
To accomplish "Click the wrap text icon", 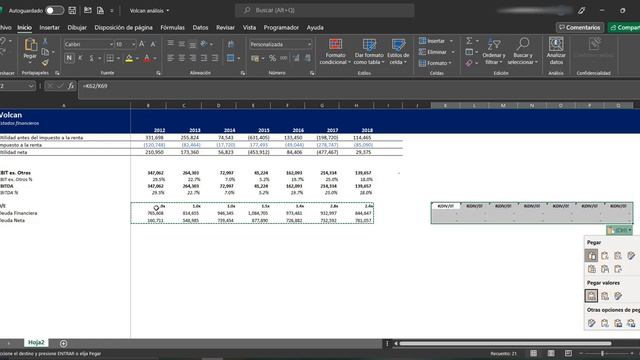I will (x=231, y=44).
